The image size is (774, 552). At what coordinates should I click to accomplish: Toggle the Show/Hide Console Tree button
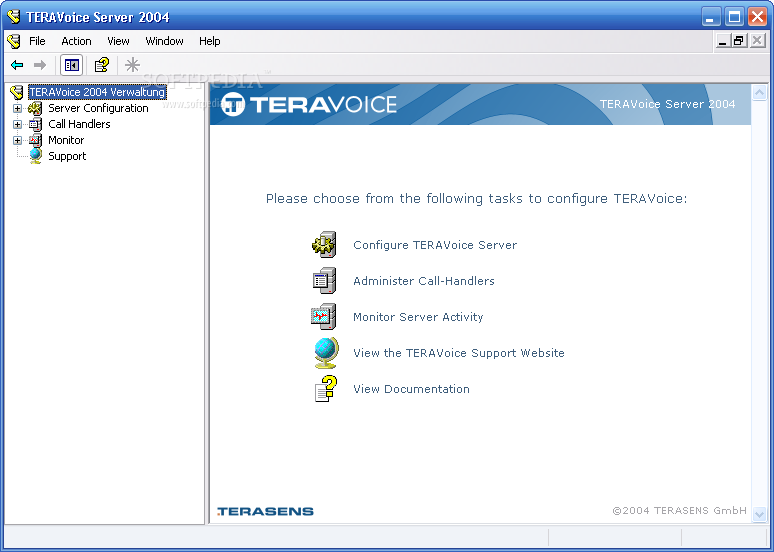pyautogui.click(x=72, y=65)
